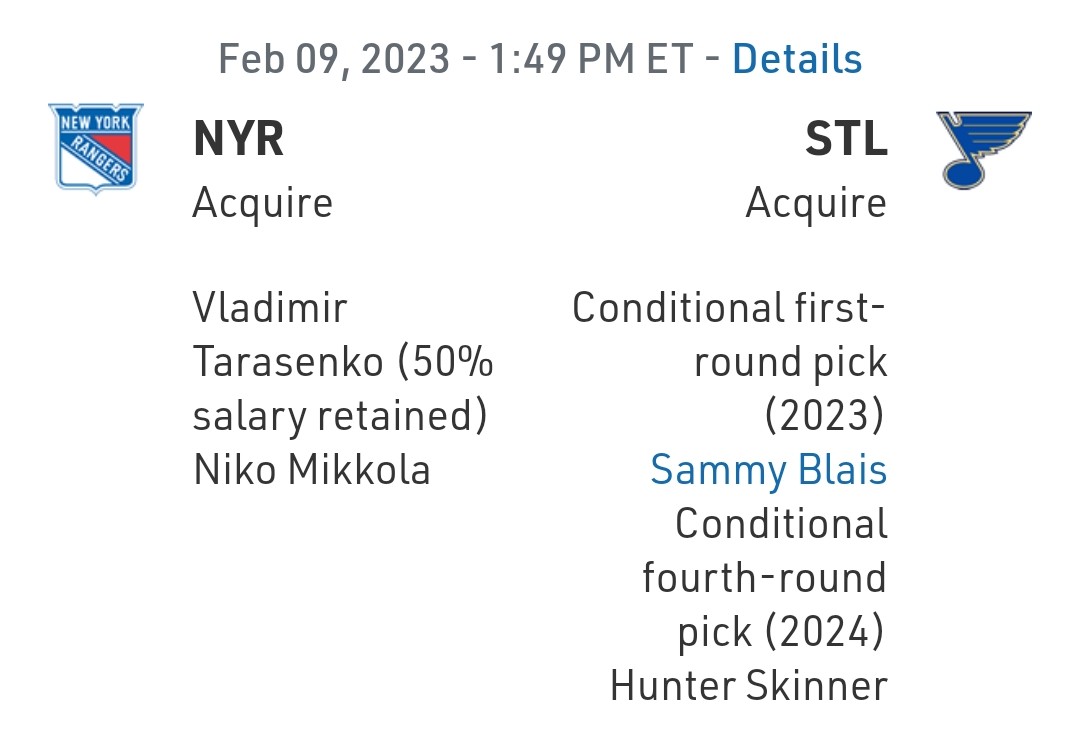The image size is (1080, 735).
Task: Click the fourth-round text line
Action: coord(765,577)
